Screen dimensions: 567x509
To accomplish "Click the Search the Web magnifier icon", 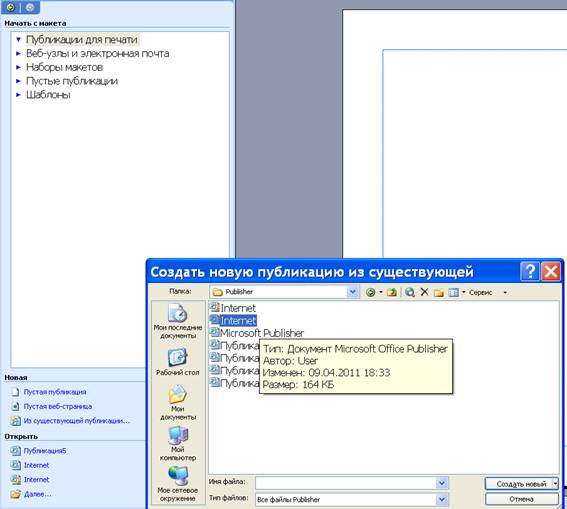I will pyautogui.click(x=410, y=292).
